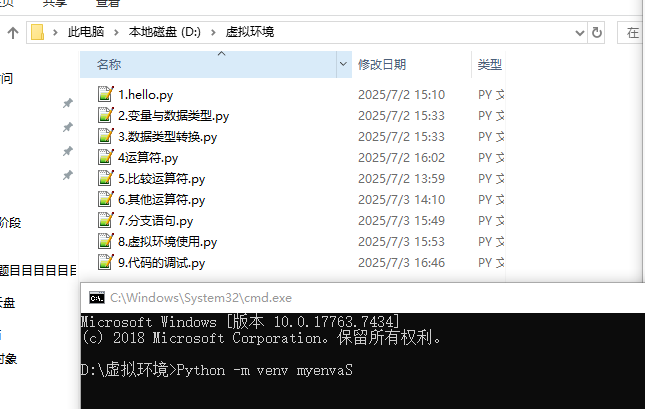Click the pin icon in 5.比较运算符.py row

(67, 176)
